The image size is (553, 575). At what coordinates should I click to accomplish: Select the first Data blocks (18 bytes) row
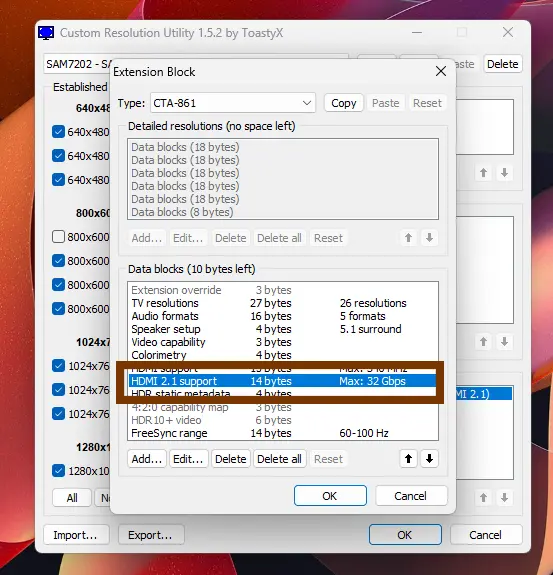point(282,147)
